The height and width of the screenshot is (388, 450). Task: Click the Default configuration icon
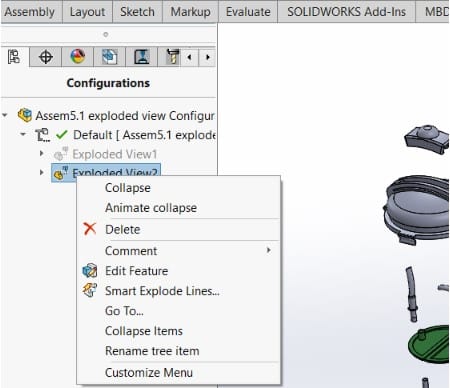(x=42, y=135)
